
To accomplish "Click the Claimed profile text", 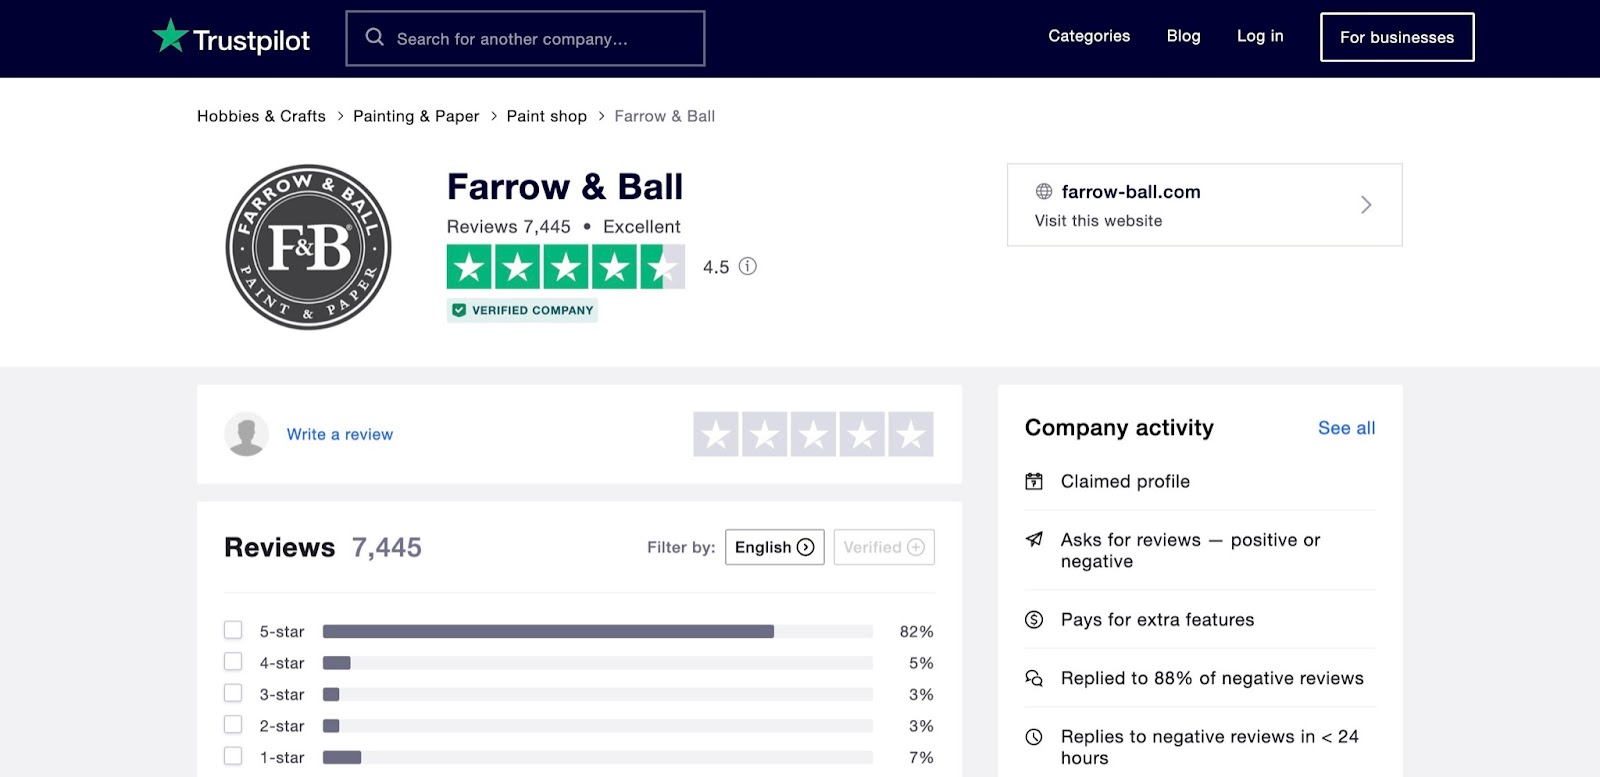I will (x=1126, y=481).
